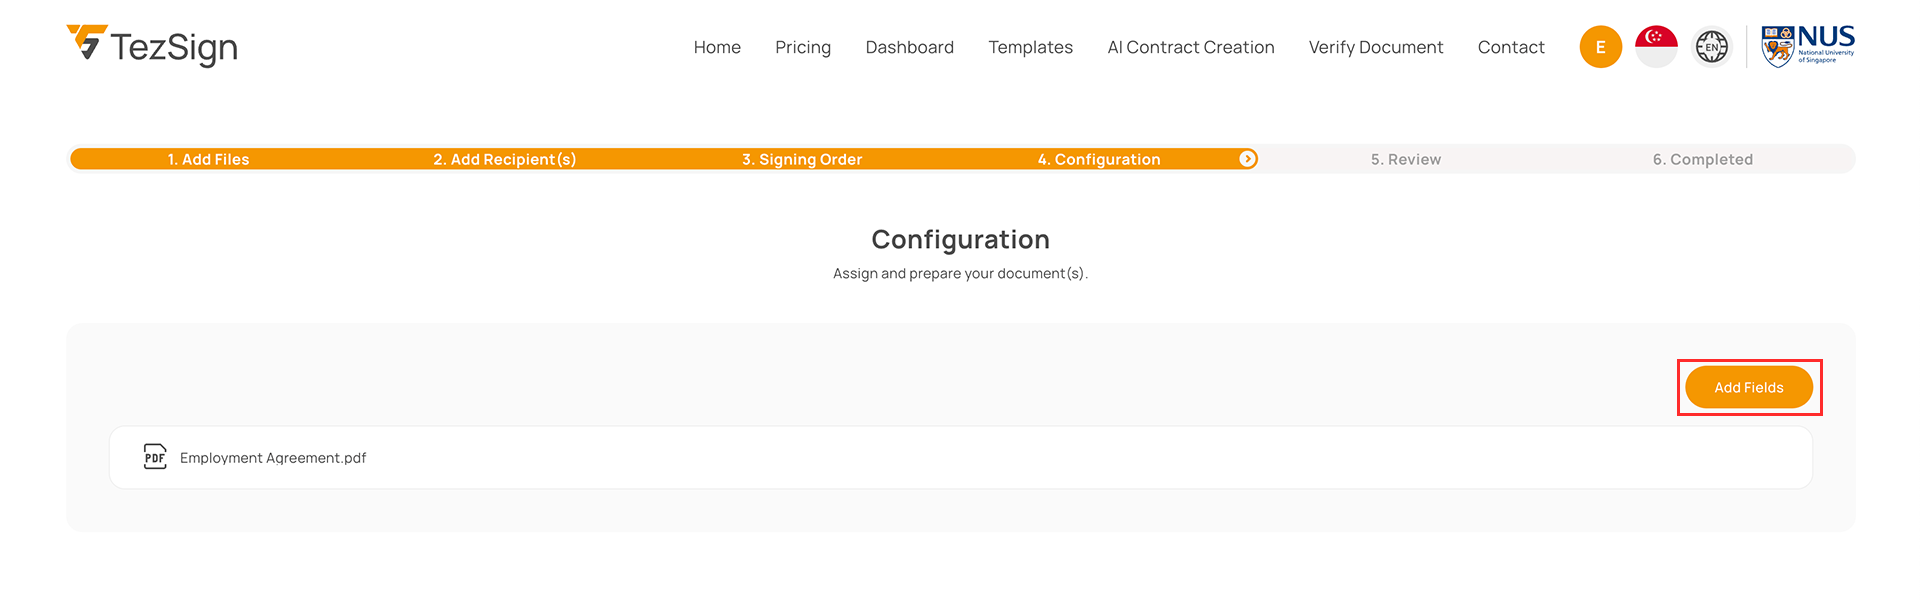Open the Contact page
The height and width of the screenshot is (600, 1920).
(x=1510, y=47)
